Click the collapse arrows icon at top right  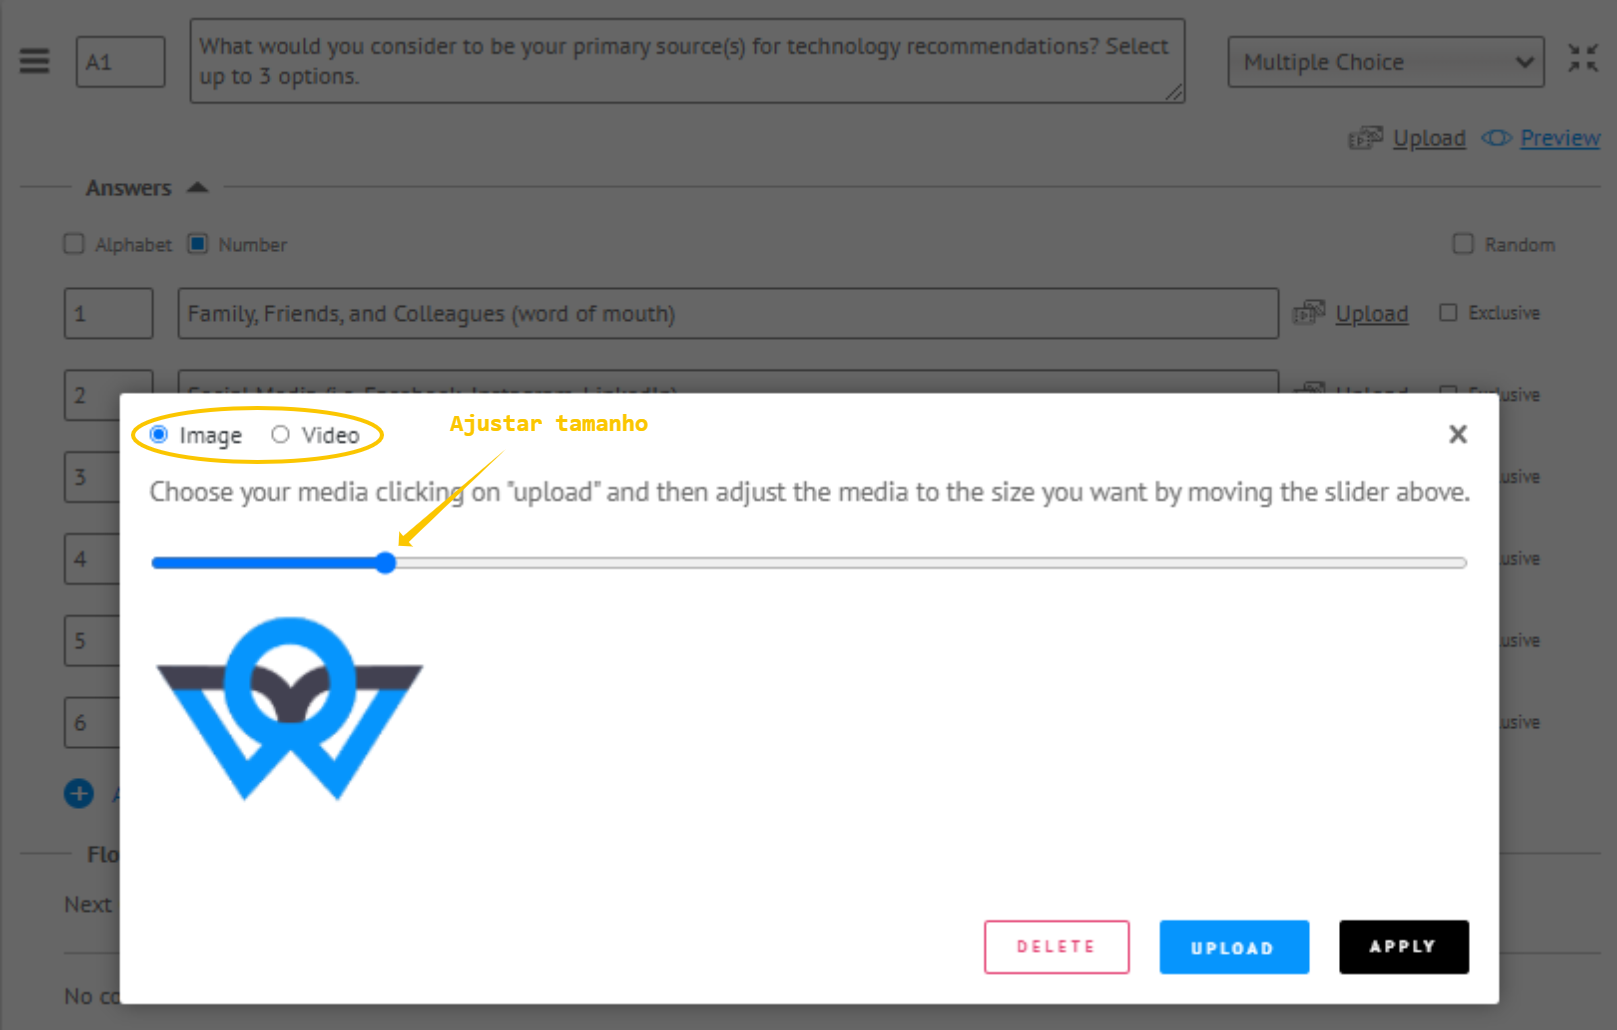(x=1582, y=58)
